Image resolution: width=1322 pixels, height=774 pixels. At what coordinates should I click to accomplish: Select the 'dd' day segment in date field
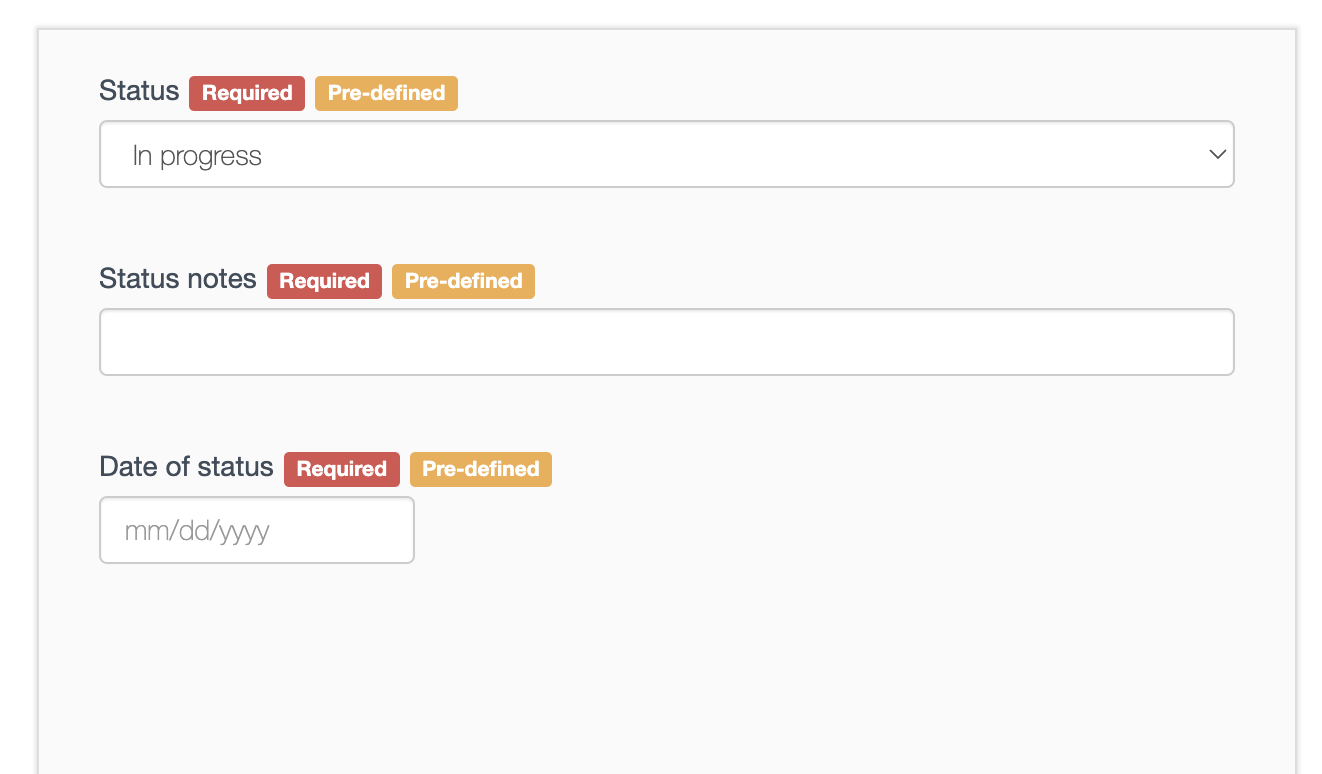[x=193, y=530]
